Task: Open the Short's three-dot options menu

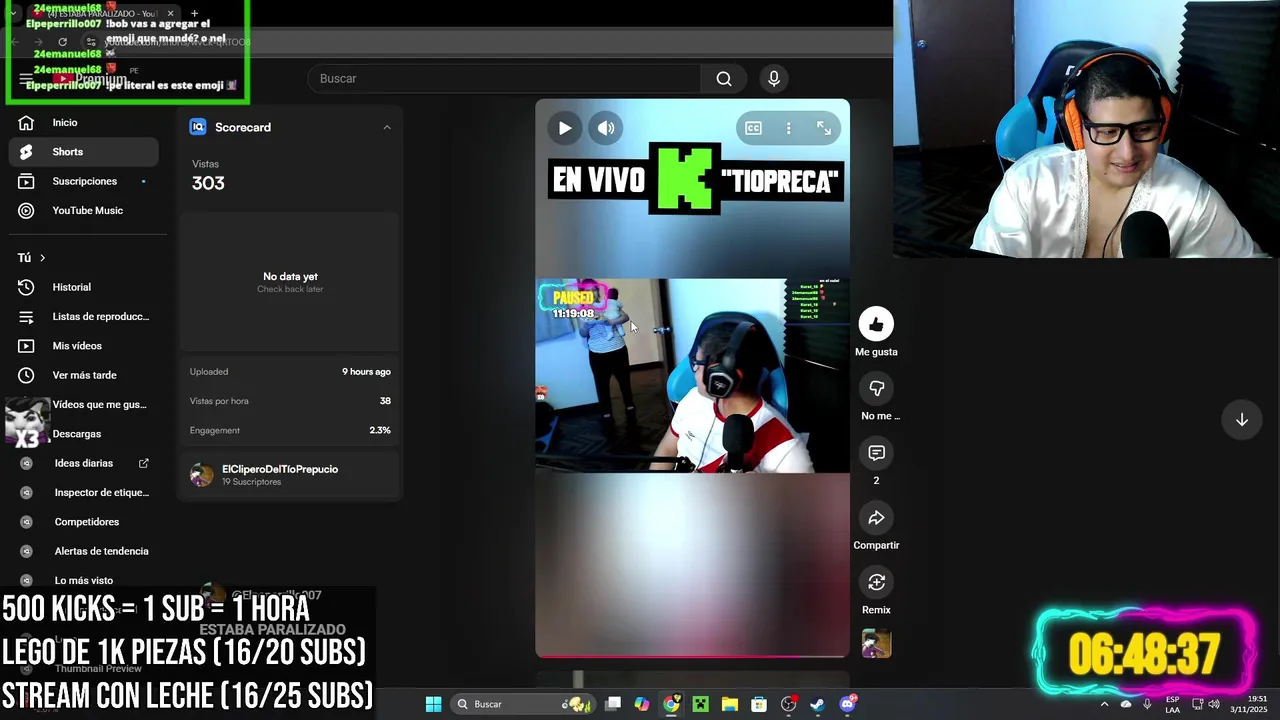Action: [788, 128]
